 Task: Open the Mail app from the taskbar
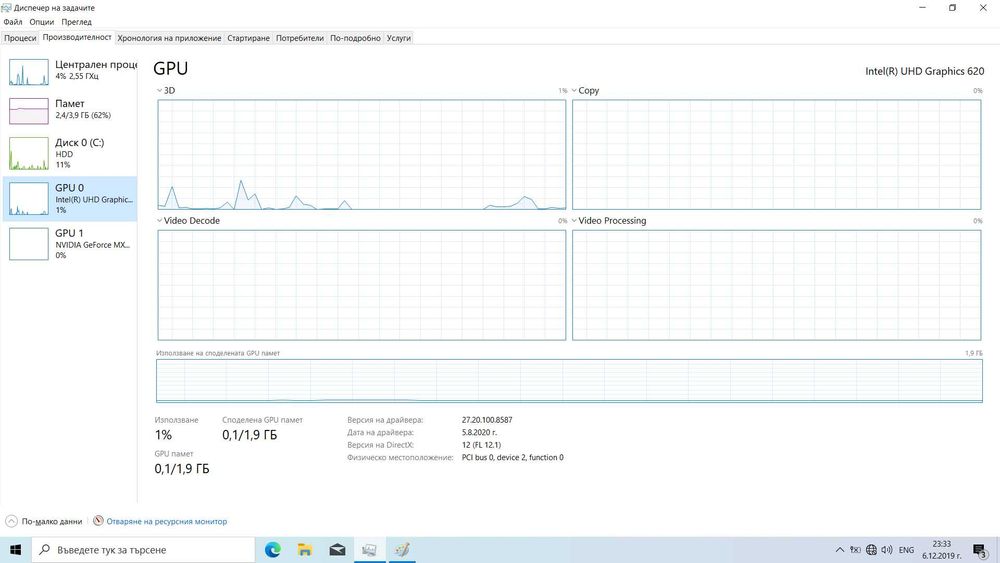tap(337, 550)
